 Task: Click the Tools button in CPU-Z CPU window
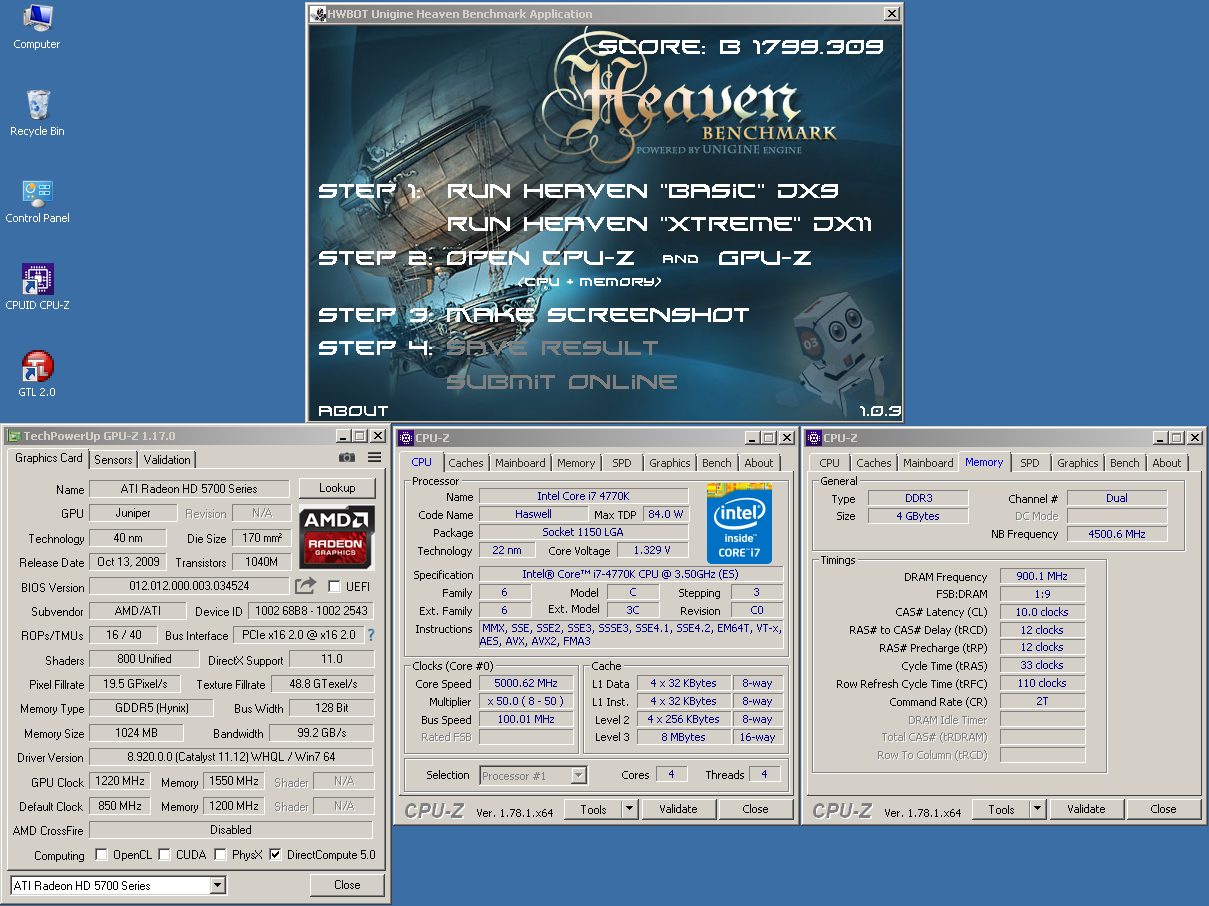[x=593, y=809]
